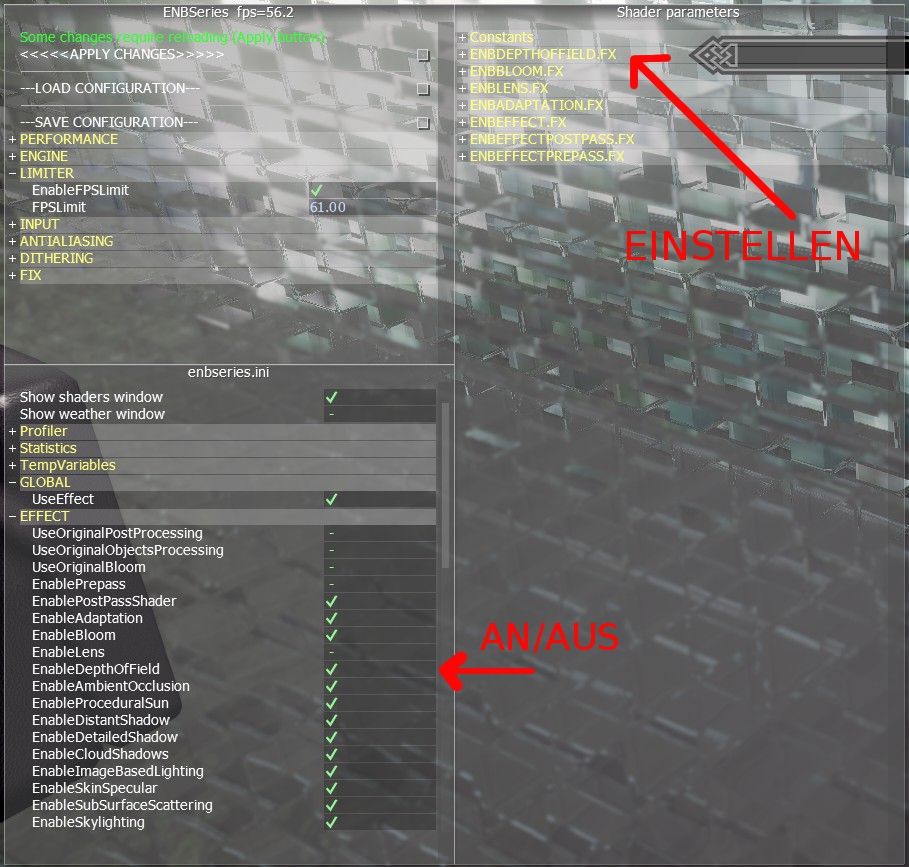The image size is (909, 867).
Task: Collapse the EFFECT section
Action: click(12, 516)
